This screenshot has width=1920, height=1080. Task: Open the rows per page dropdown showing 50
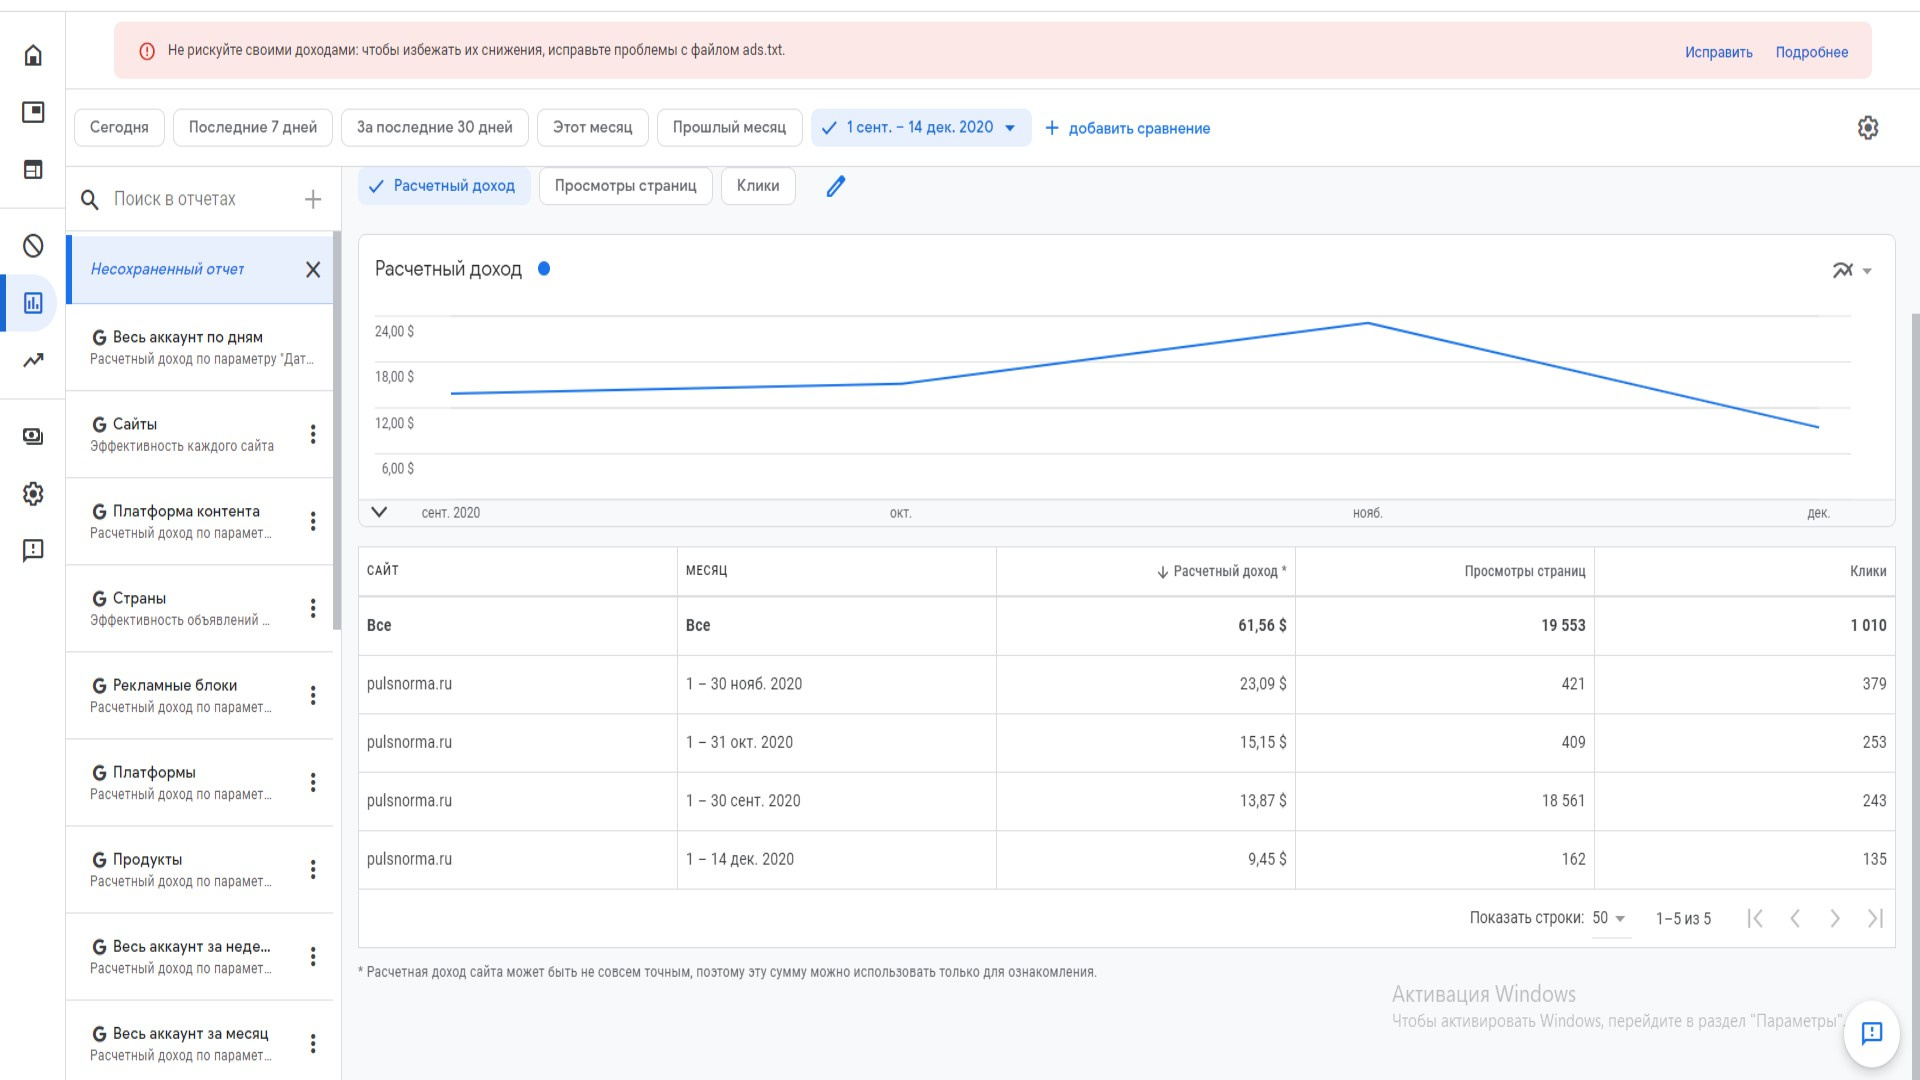coord(1608,918)
